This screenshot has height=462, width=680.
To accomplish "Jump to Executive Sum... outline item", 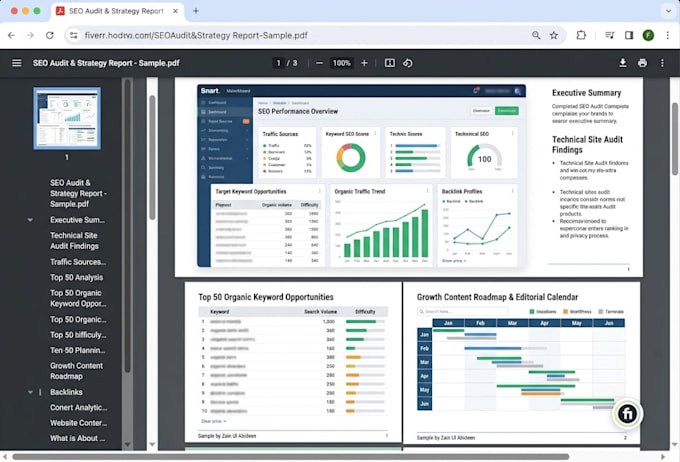I will coord(77,220).
